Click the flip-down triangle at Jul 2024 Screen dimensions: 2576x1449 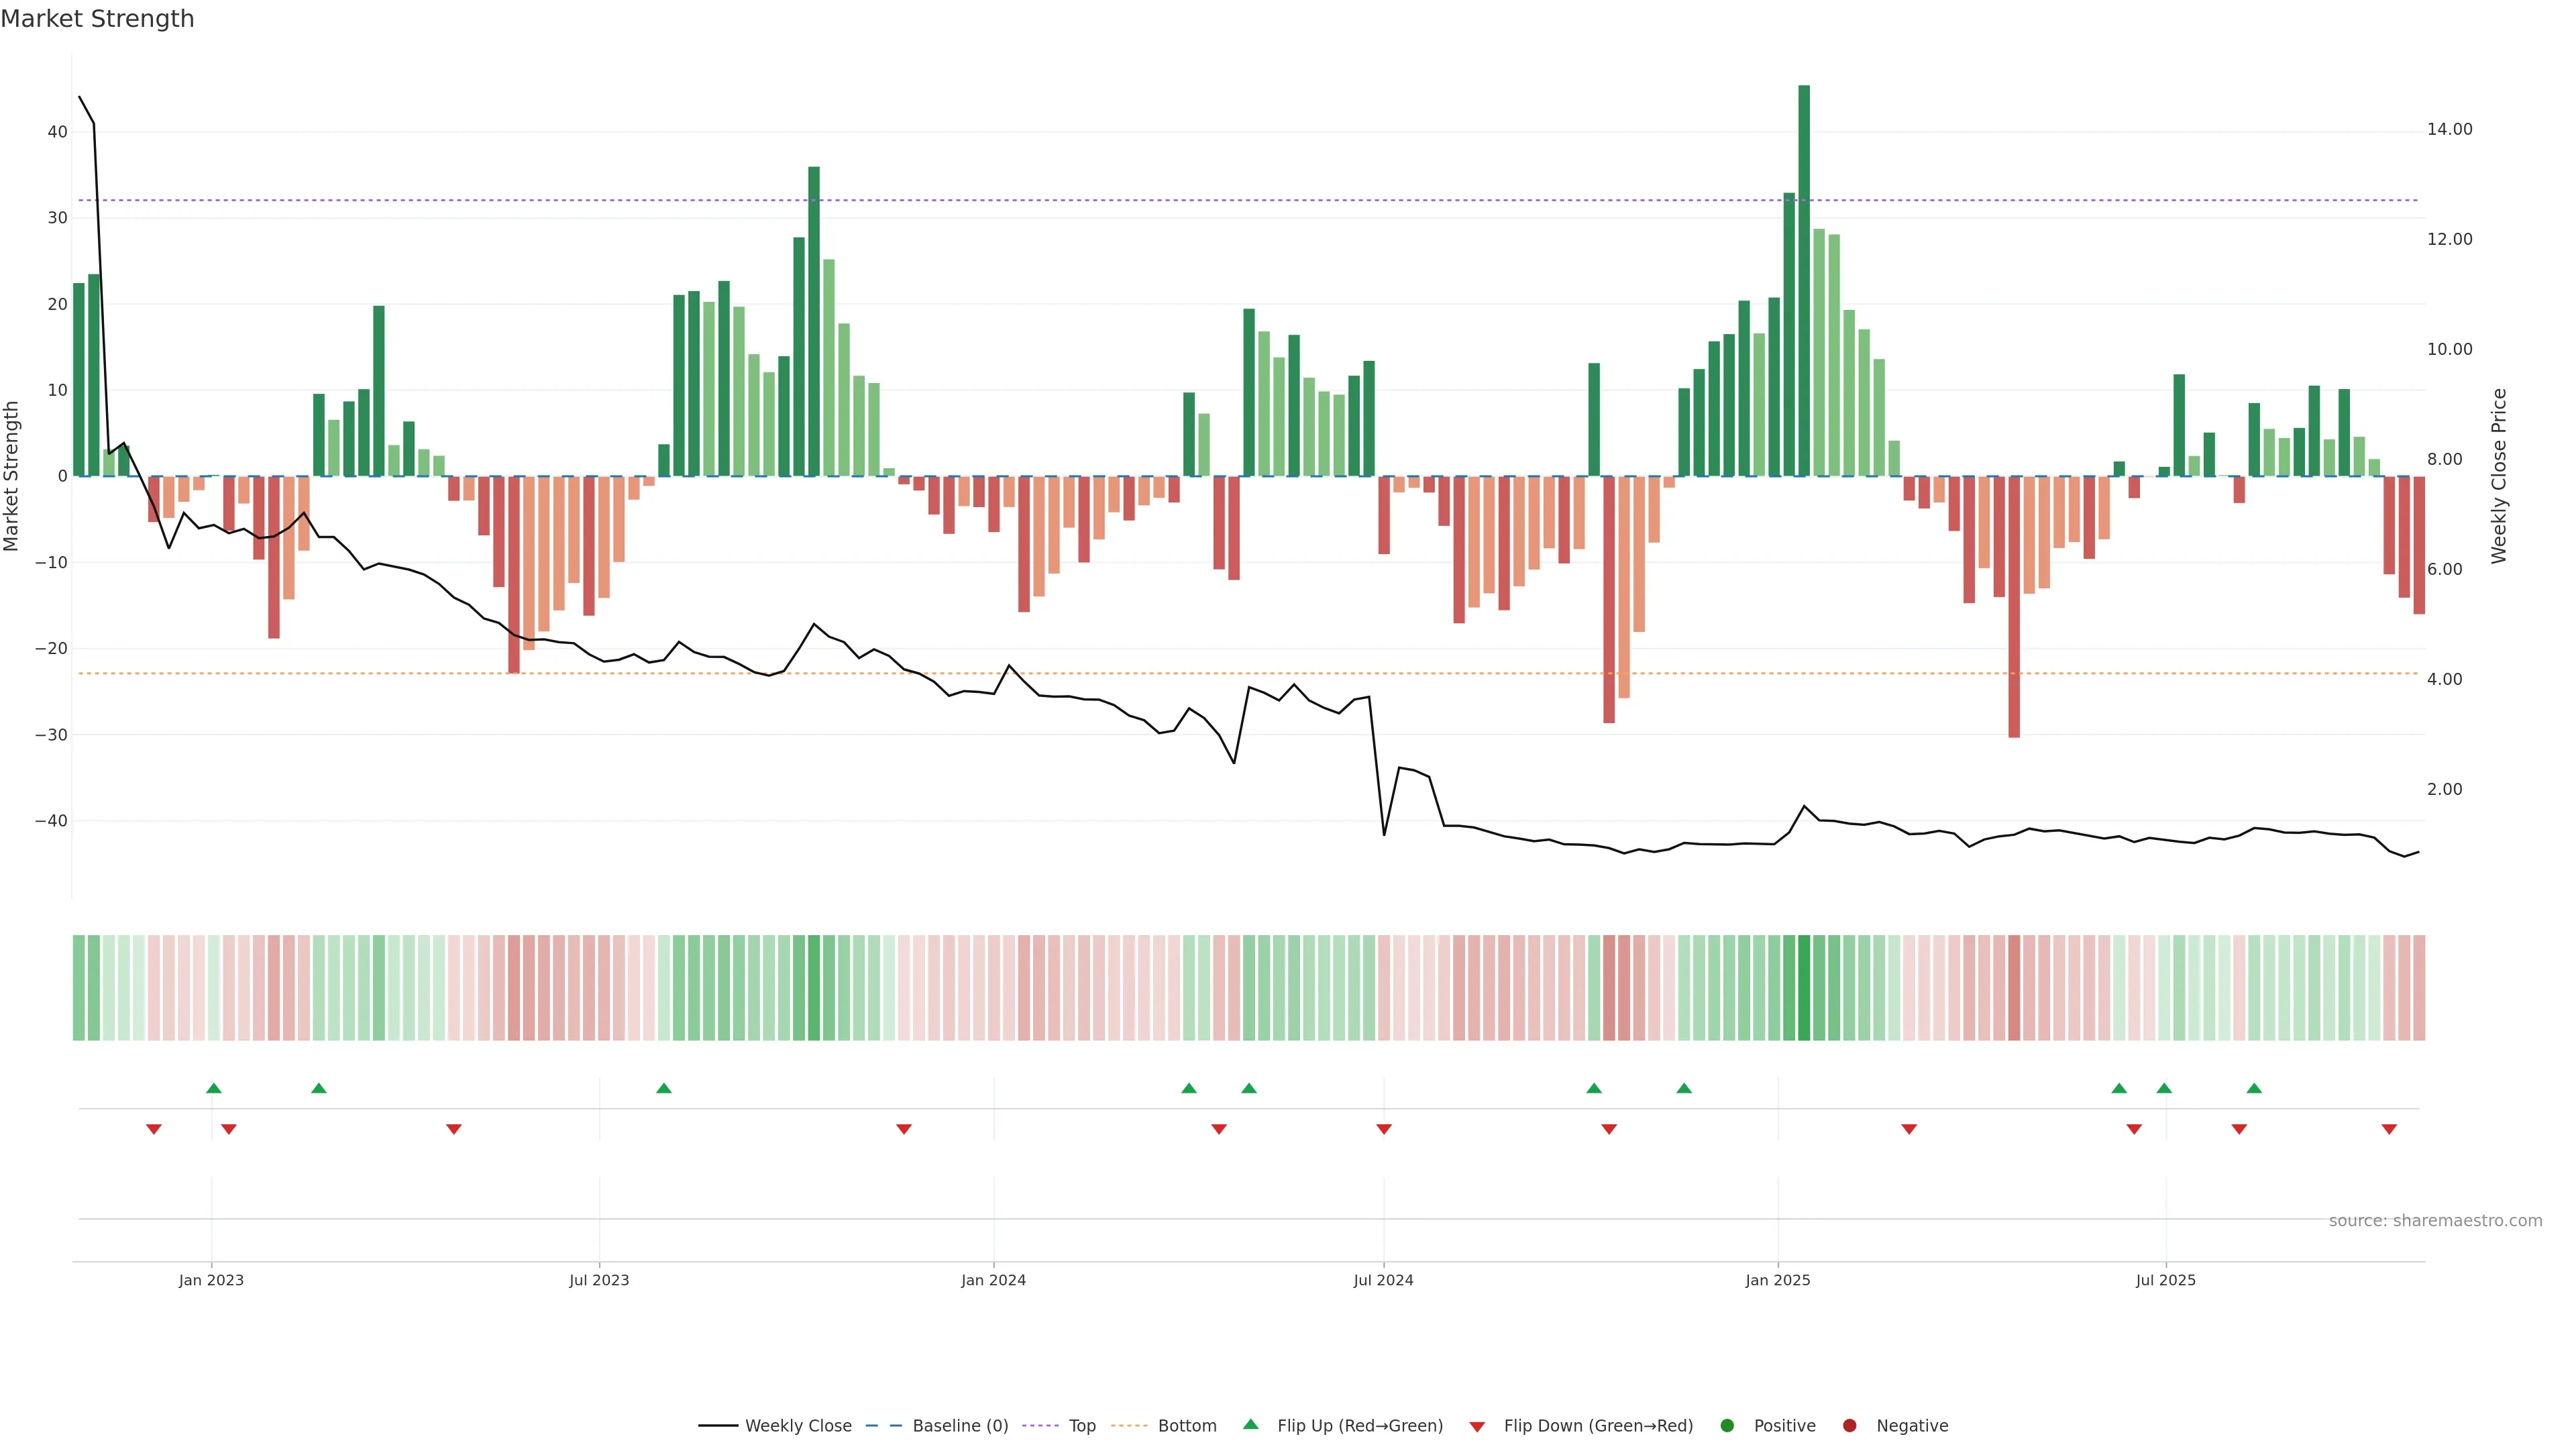pos(1384,1129)
